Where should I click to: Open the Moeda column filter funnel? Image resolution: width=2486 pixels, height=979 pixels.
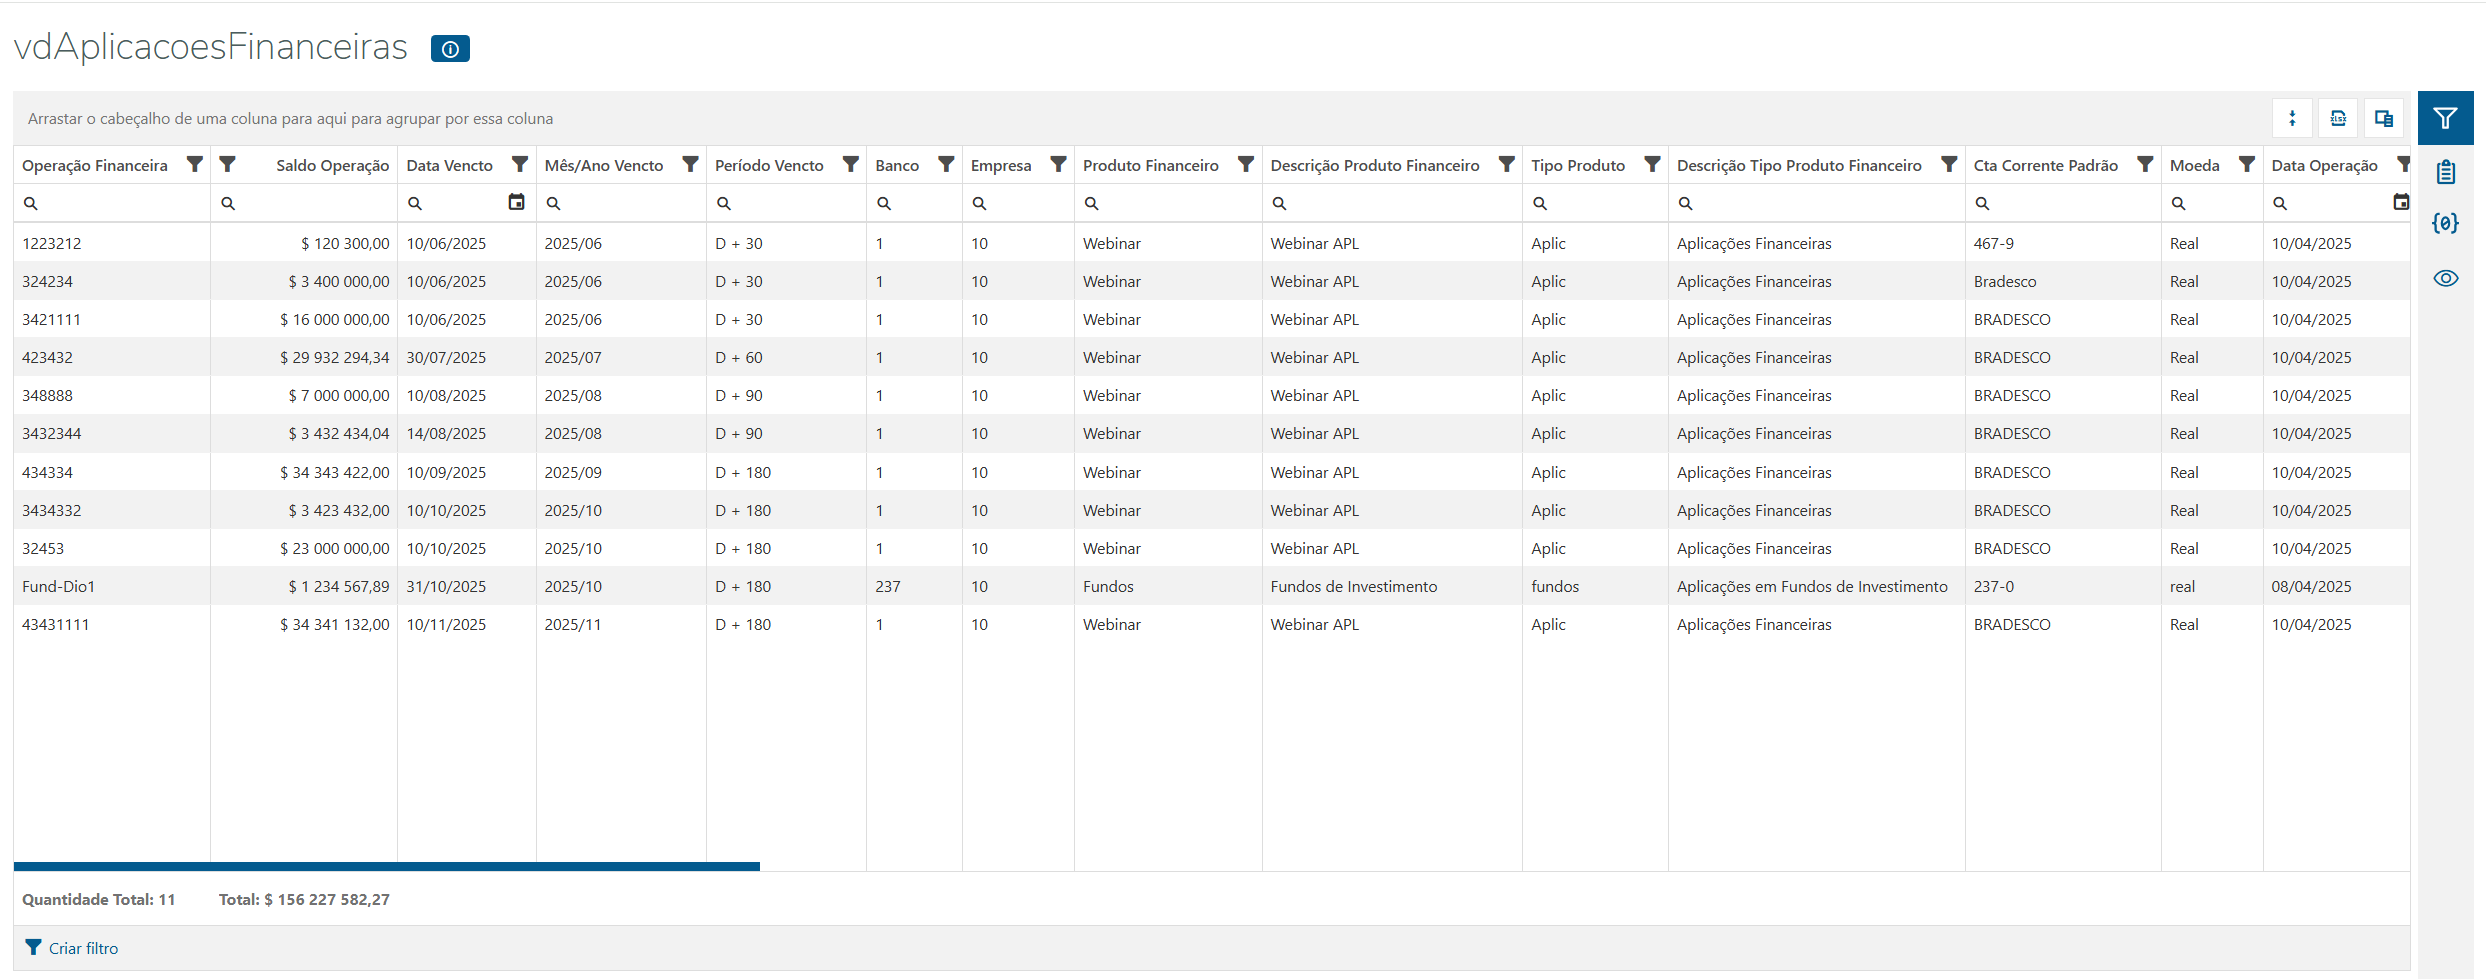click(x=2246, y=165)
